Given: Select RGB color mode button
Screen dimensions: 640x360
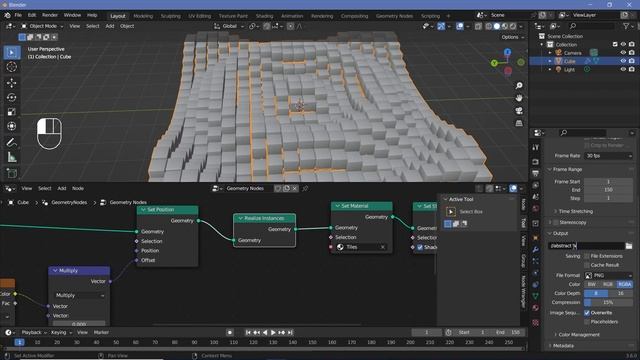Looking at the screenshot, I should click(x=608, y=284).
